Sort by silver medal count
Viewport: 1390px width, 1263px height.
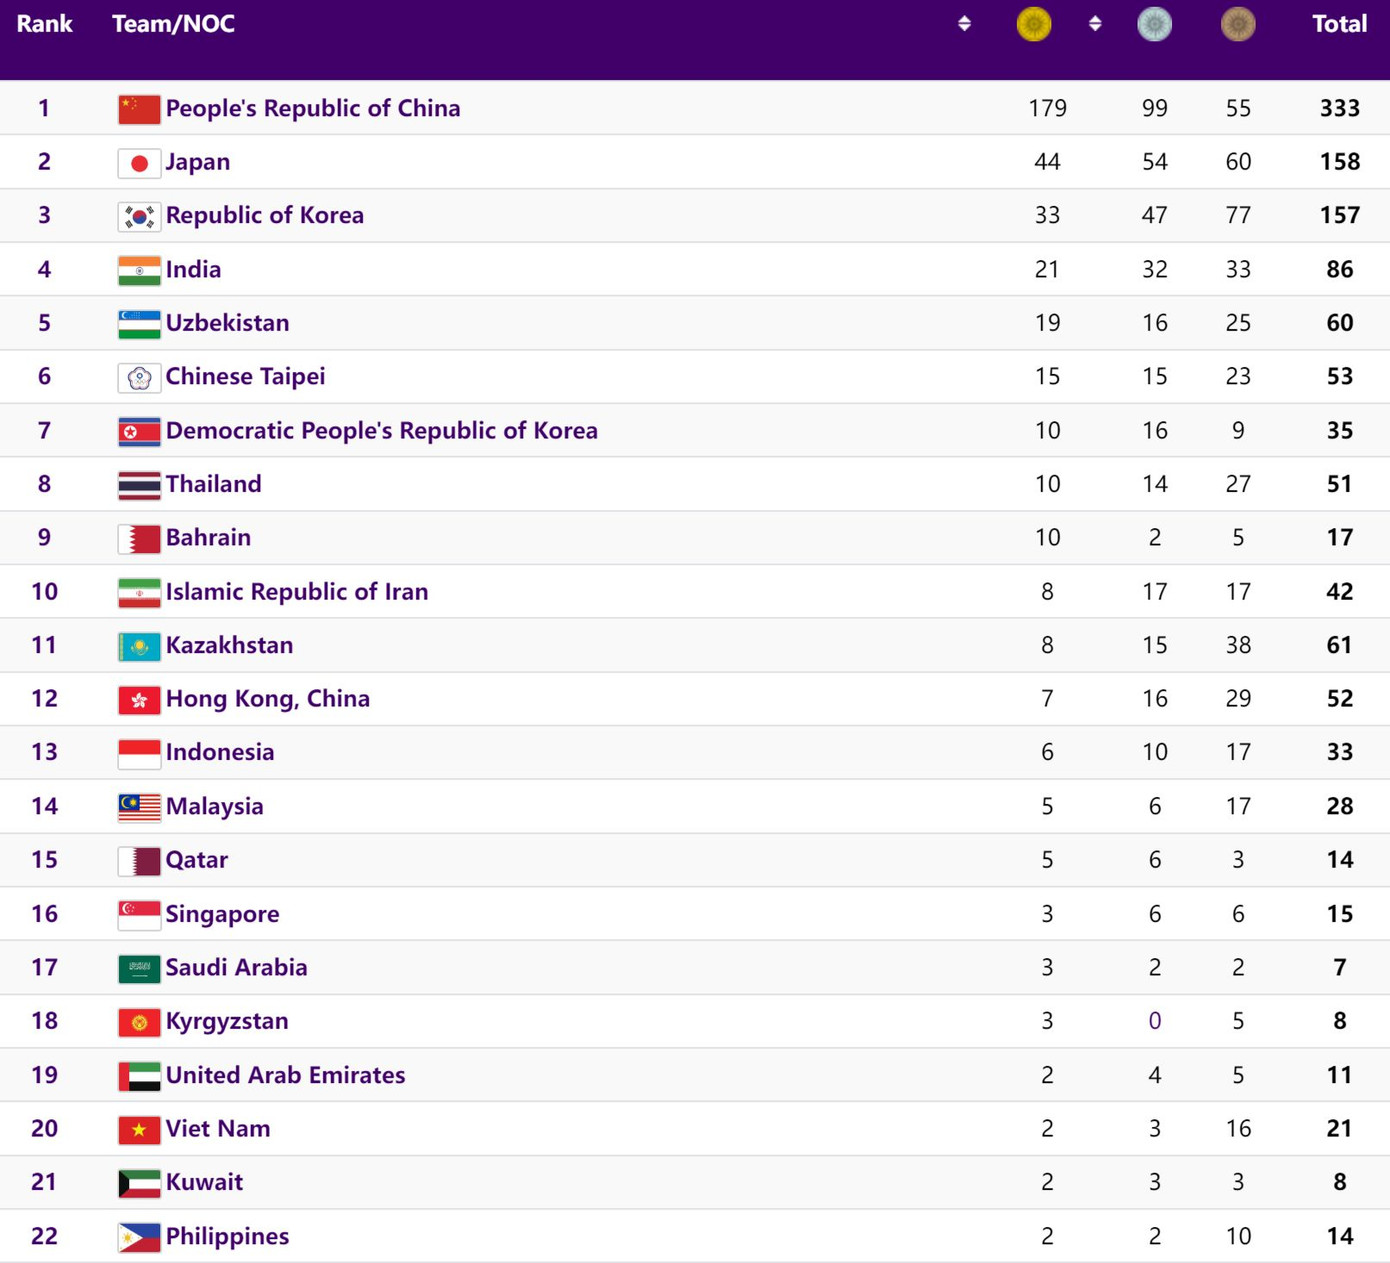click(1155, 24)
